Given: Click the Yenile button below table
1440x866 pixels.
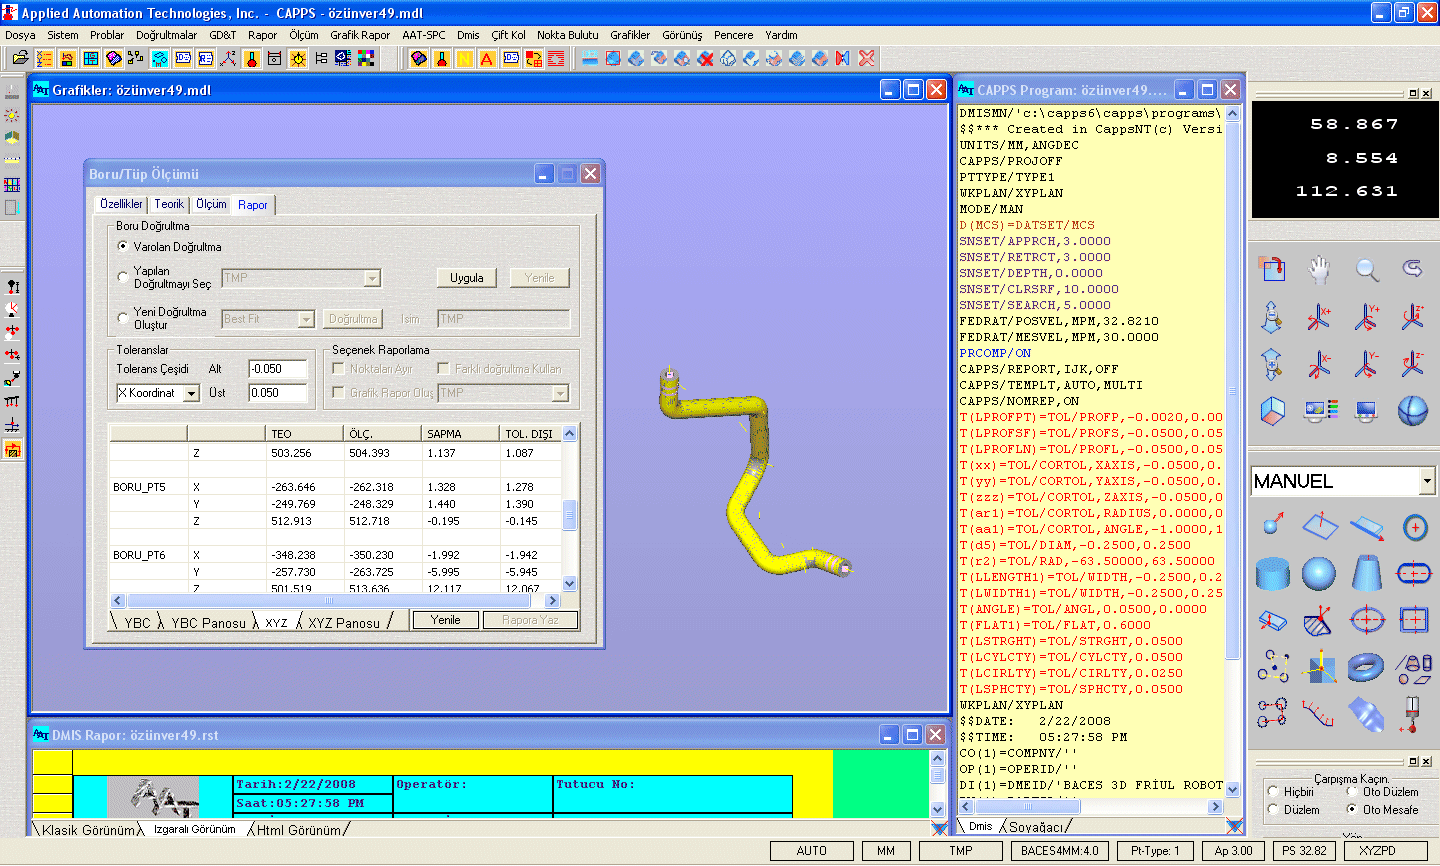Looking at the screenshot, I should point(445,620).
